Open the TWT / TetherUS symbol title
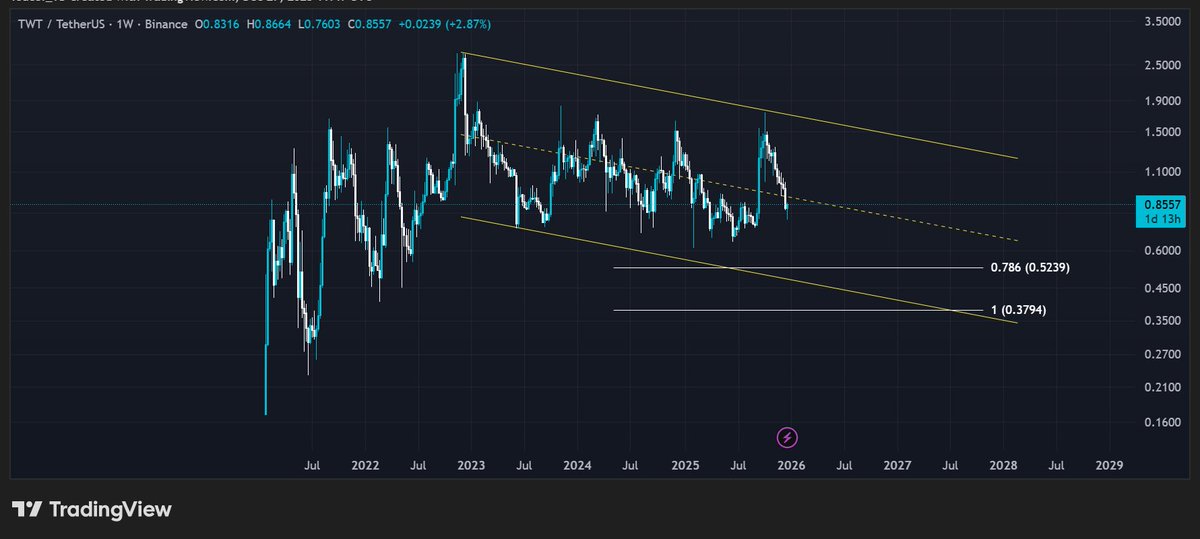Image resolution: width=1200 pixels, height=539 pixels. click(x=61, y=24)
